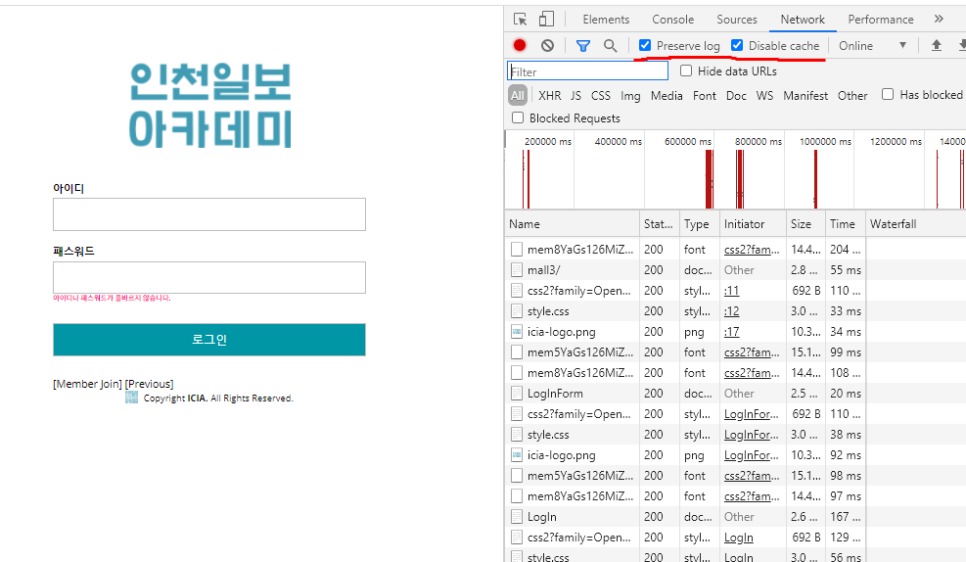Open initiator link :17
The height and width of the screenshot is (562, 966).
point(731,332)
